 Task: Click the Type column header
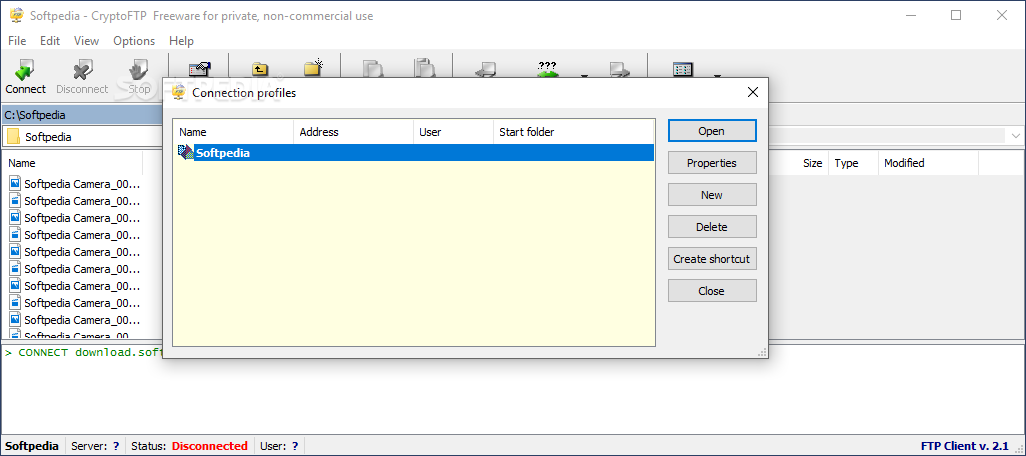coord(853,163)
